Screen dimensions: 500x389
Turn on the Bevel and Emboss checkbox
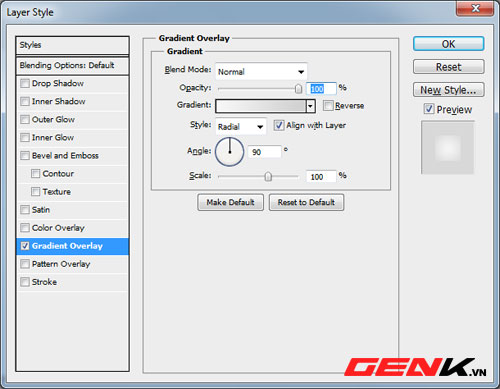click(25, 155)
